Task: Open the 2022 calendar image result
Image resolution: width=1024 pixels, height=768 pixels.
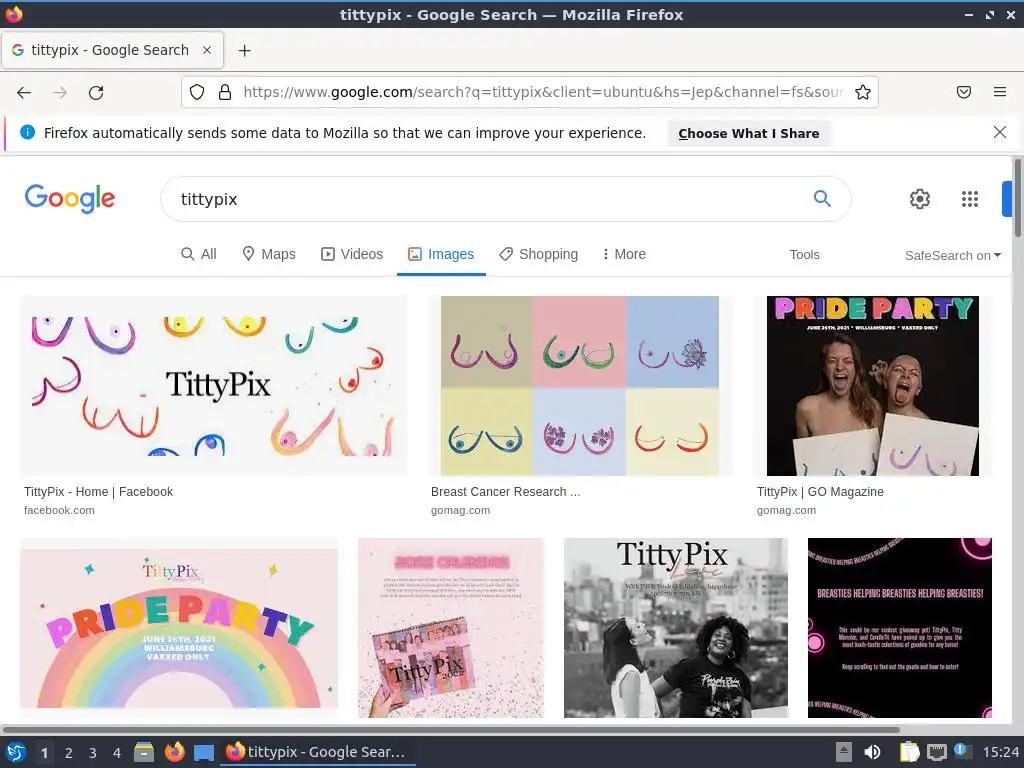Action: pyautogui.click(x=451, y=628)
